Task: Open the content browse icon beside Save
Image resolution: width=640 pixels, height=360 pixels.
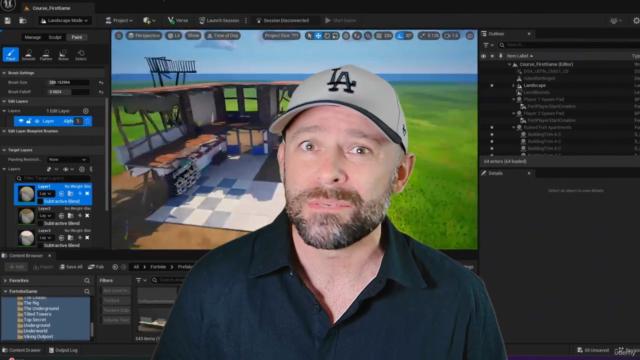Action: pyautogui.click(x=23, y=20)
